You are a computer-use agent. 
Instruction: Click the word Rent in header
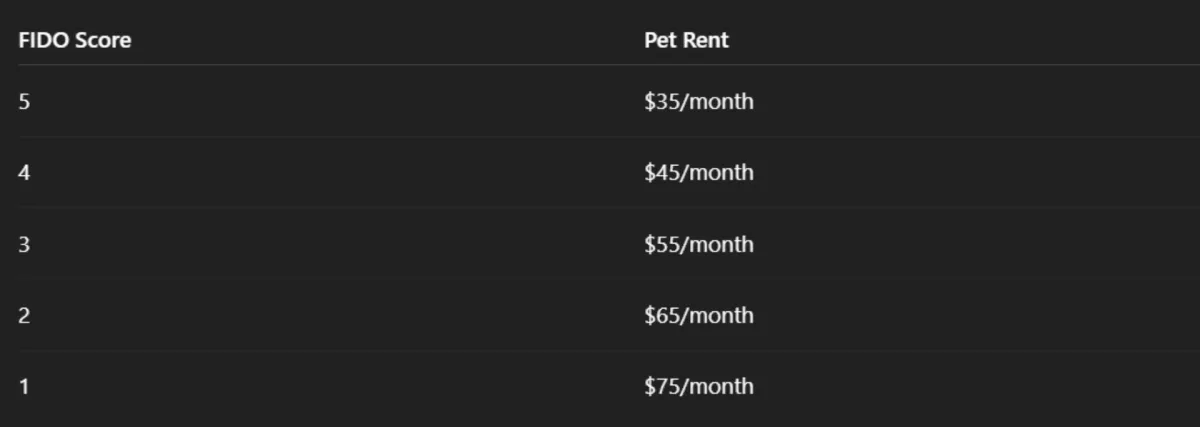[706, 41]
